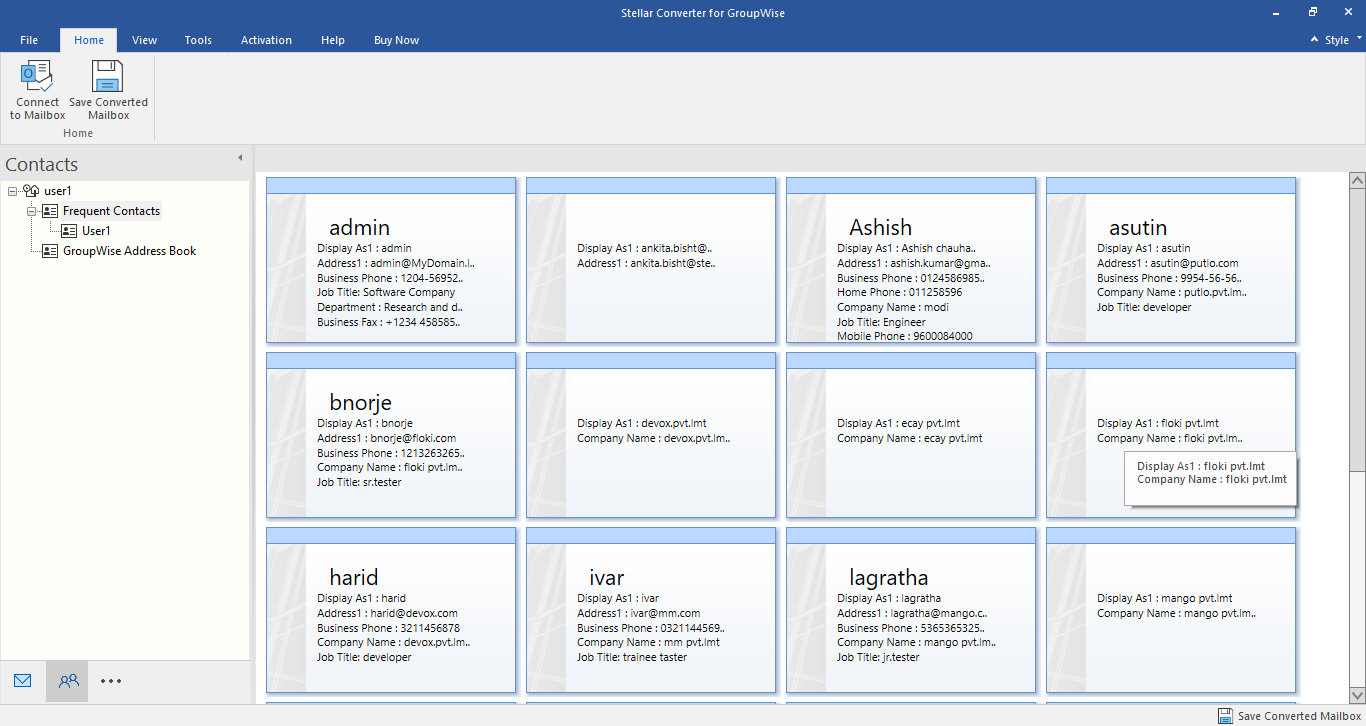
Task: Open the ankita.bisht contact card
Action: [651, 260]
